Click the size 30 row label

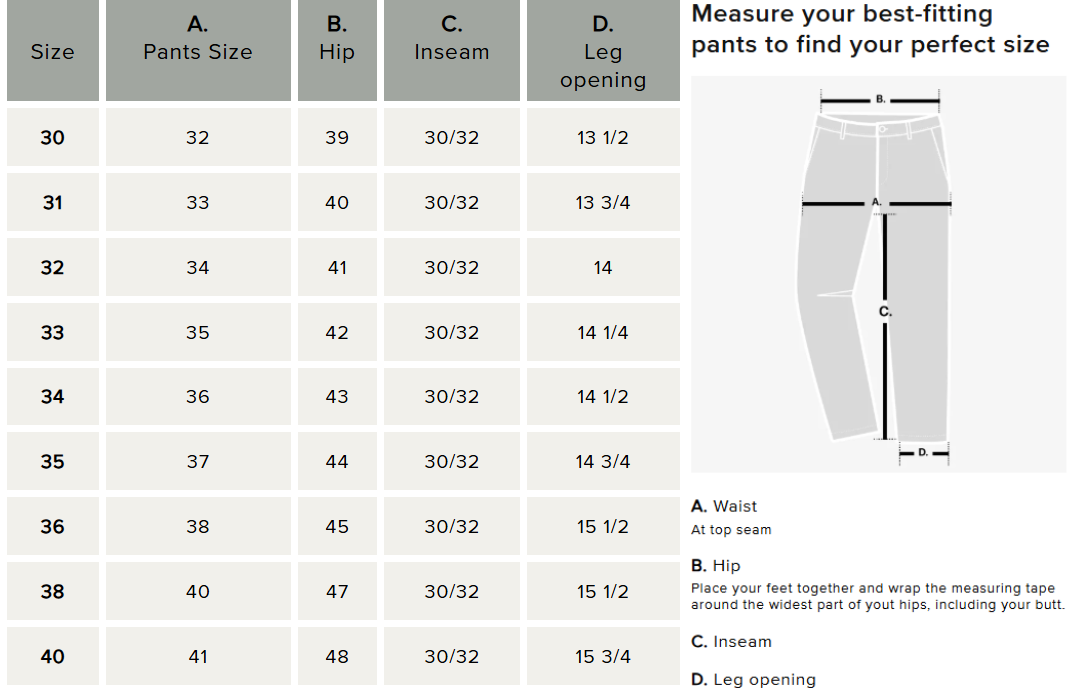(52, 138)
